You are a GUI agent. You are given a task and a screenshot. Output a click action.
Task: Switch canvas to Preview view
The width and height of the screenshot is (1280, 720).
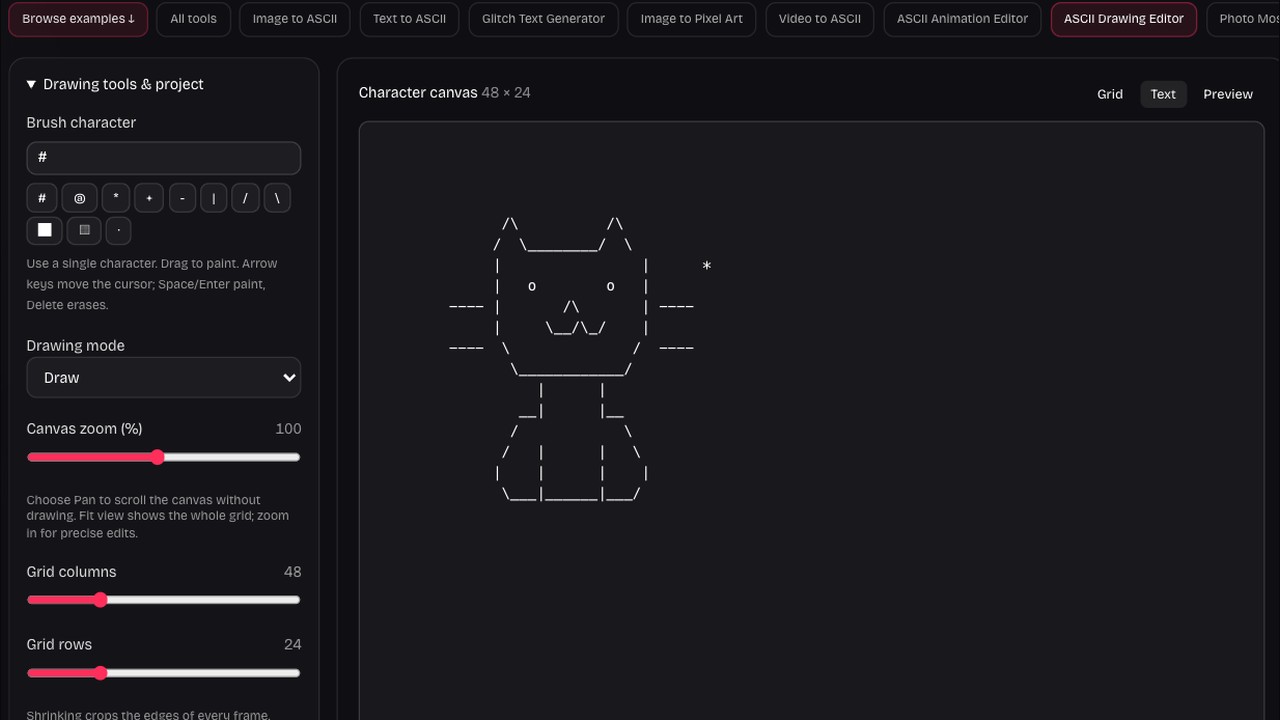click(1228, 94)
